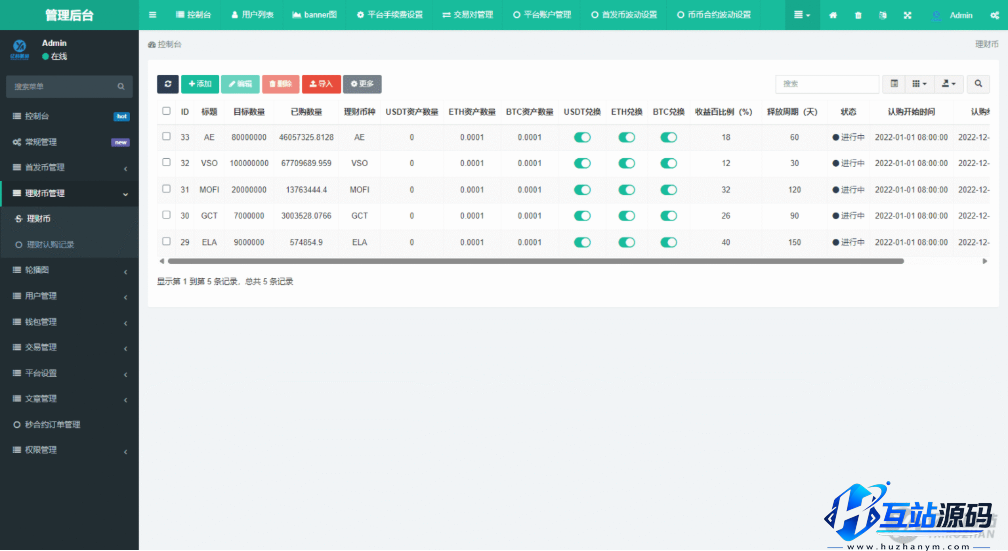This screenshot has height=551, width=1008.
Task: Expand 用户管理 in the sidebar
Action: (x=68, y=296)
